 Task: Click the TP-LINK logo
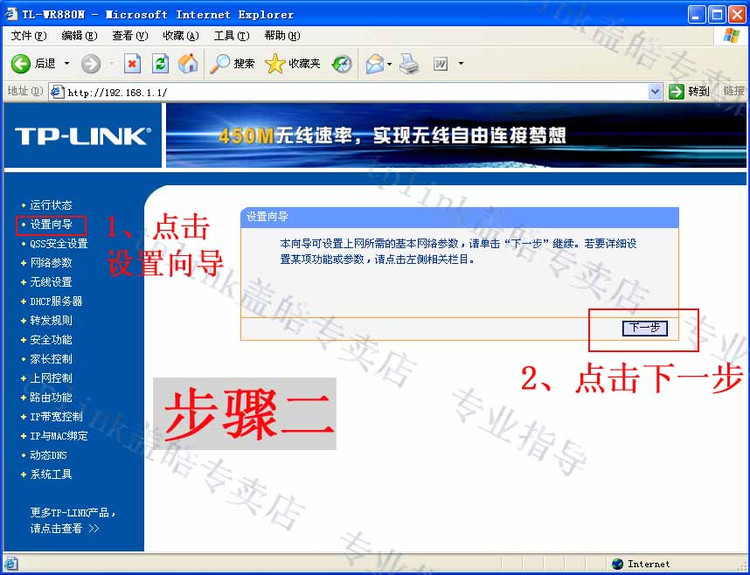[x=83, y=136]
